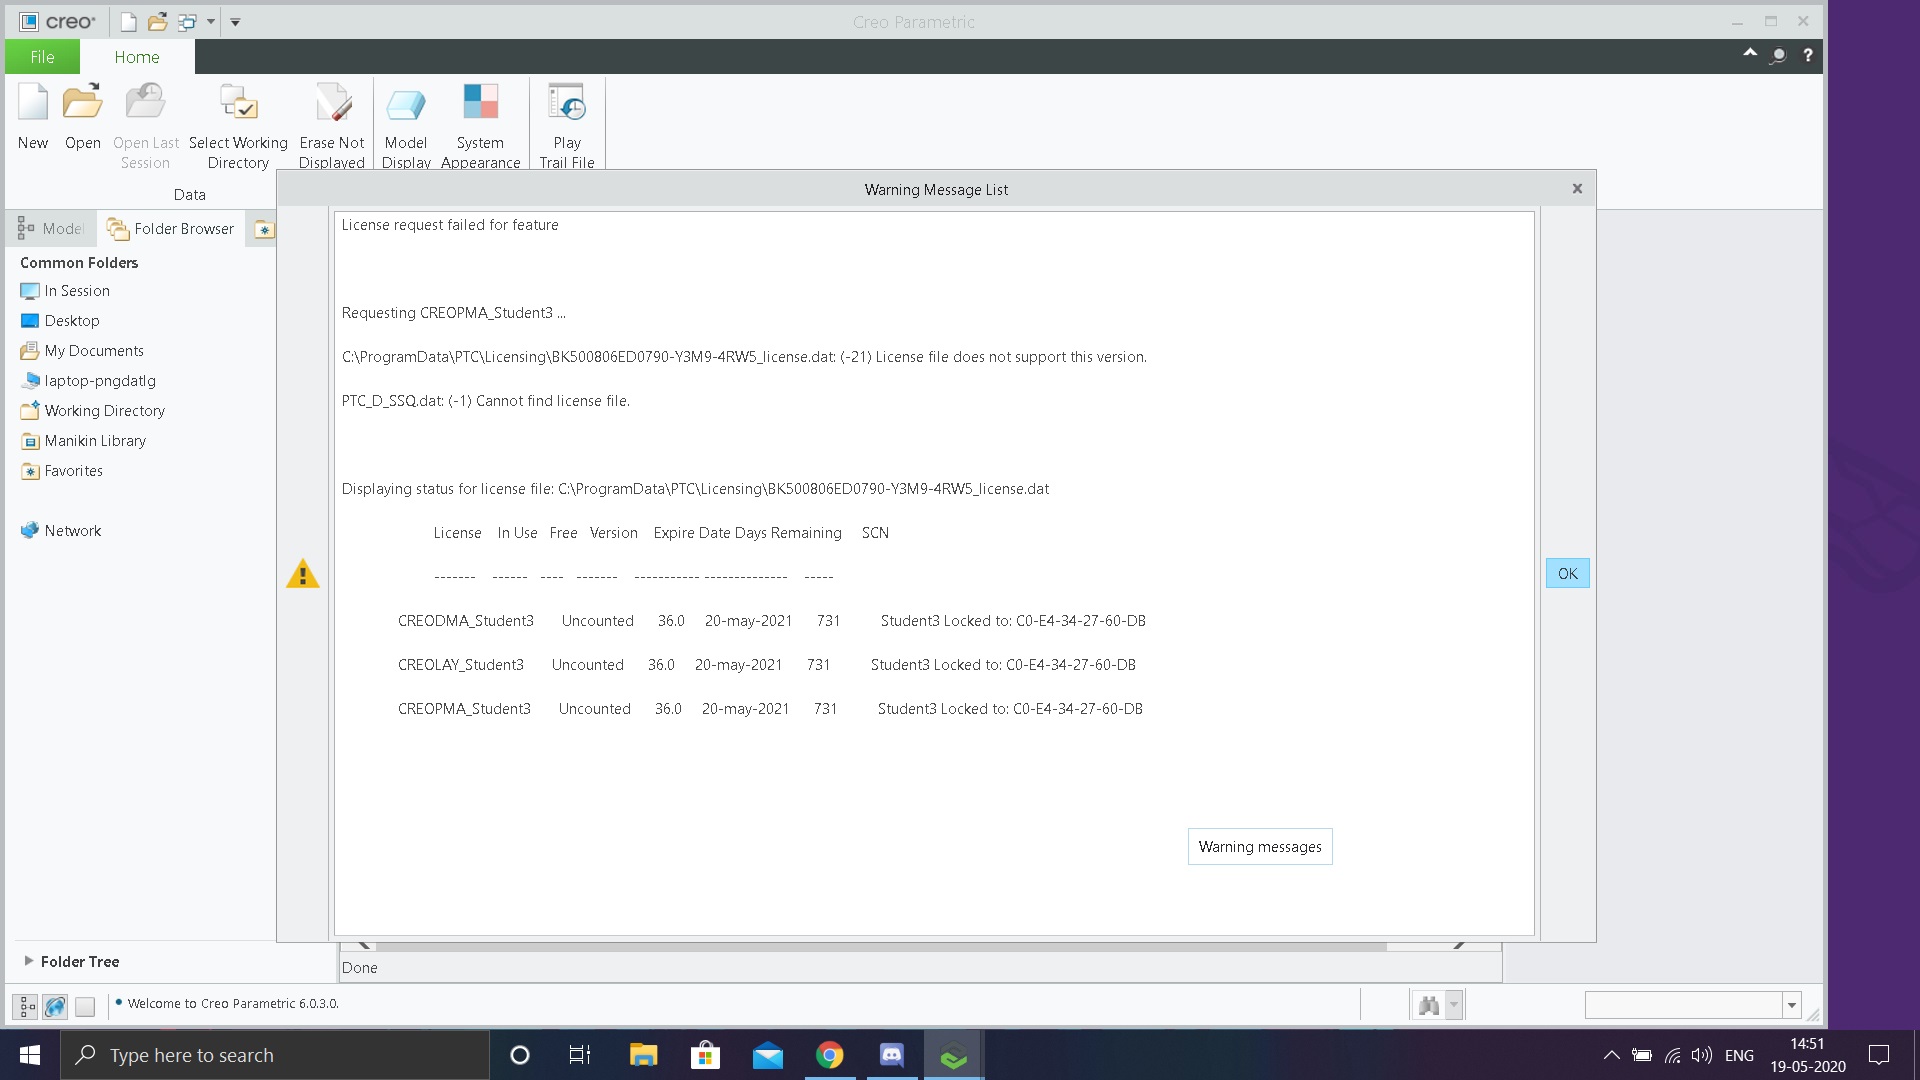This screenshot has width=1920, height=1080.
Task: Click OK to dismiss the warning dialog
Action: point(1566,573)
